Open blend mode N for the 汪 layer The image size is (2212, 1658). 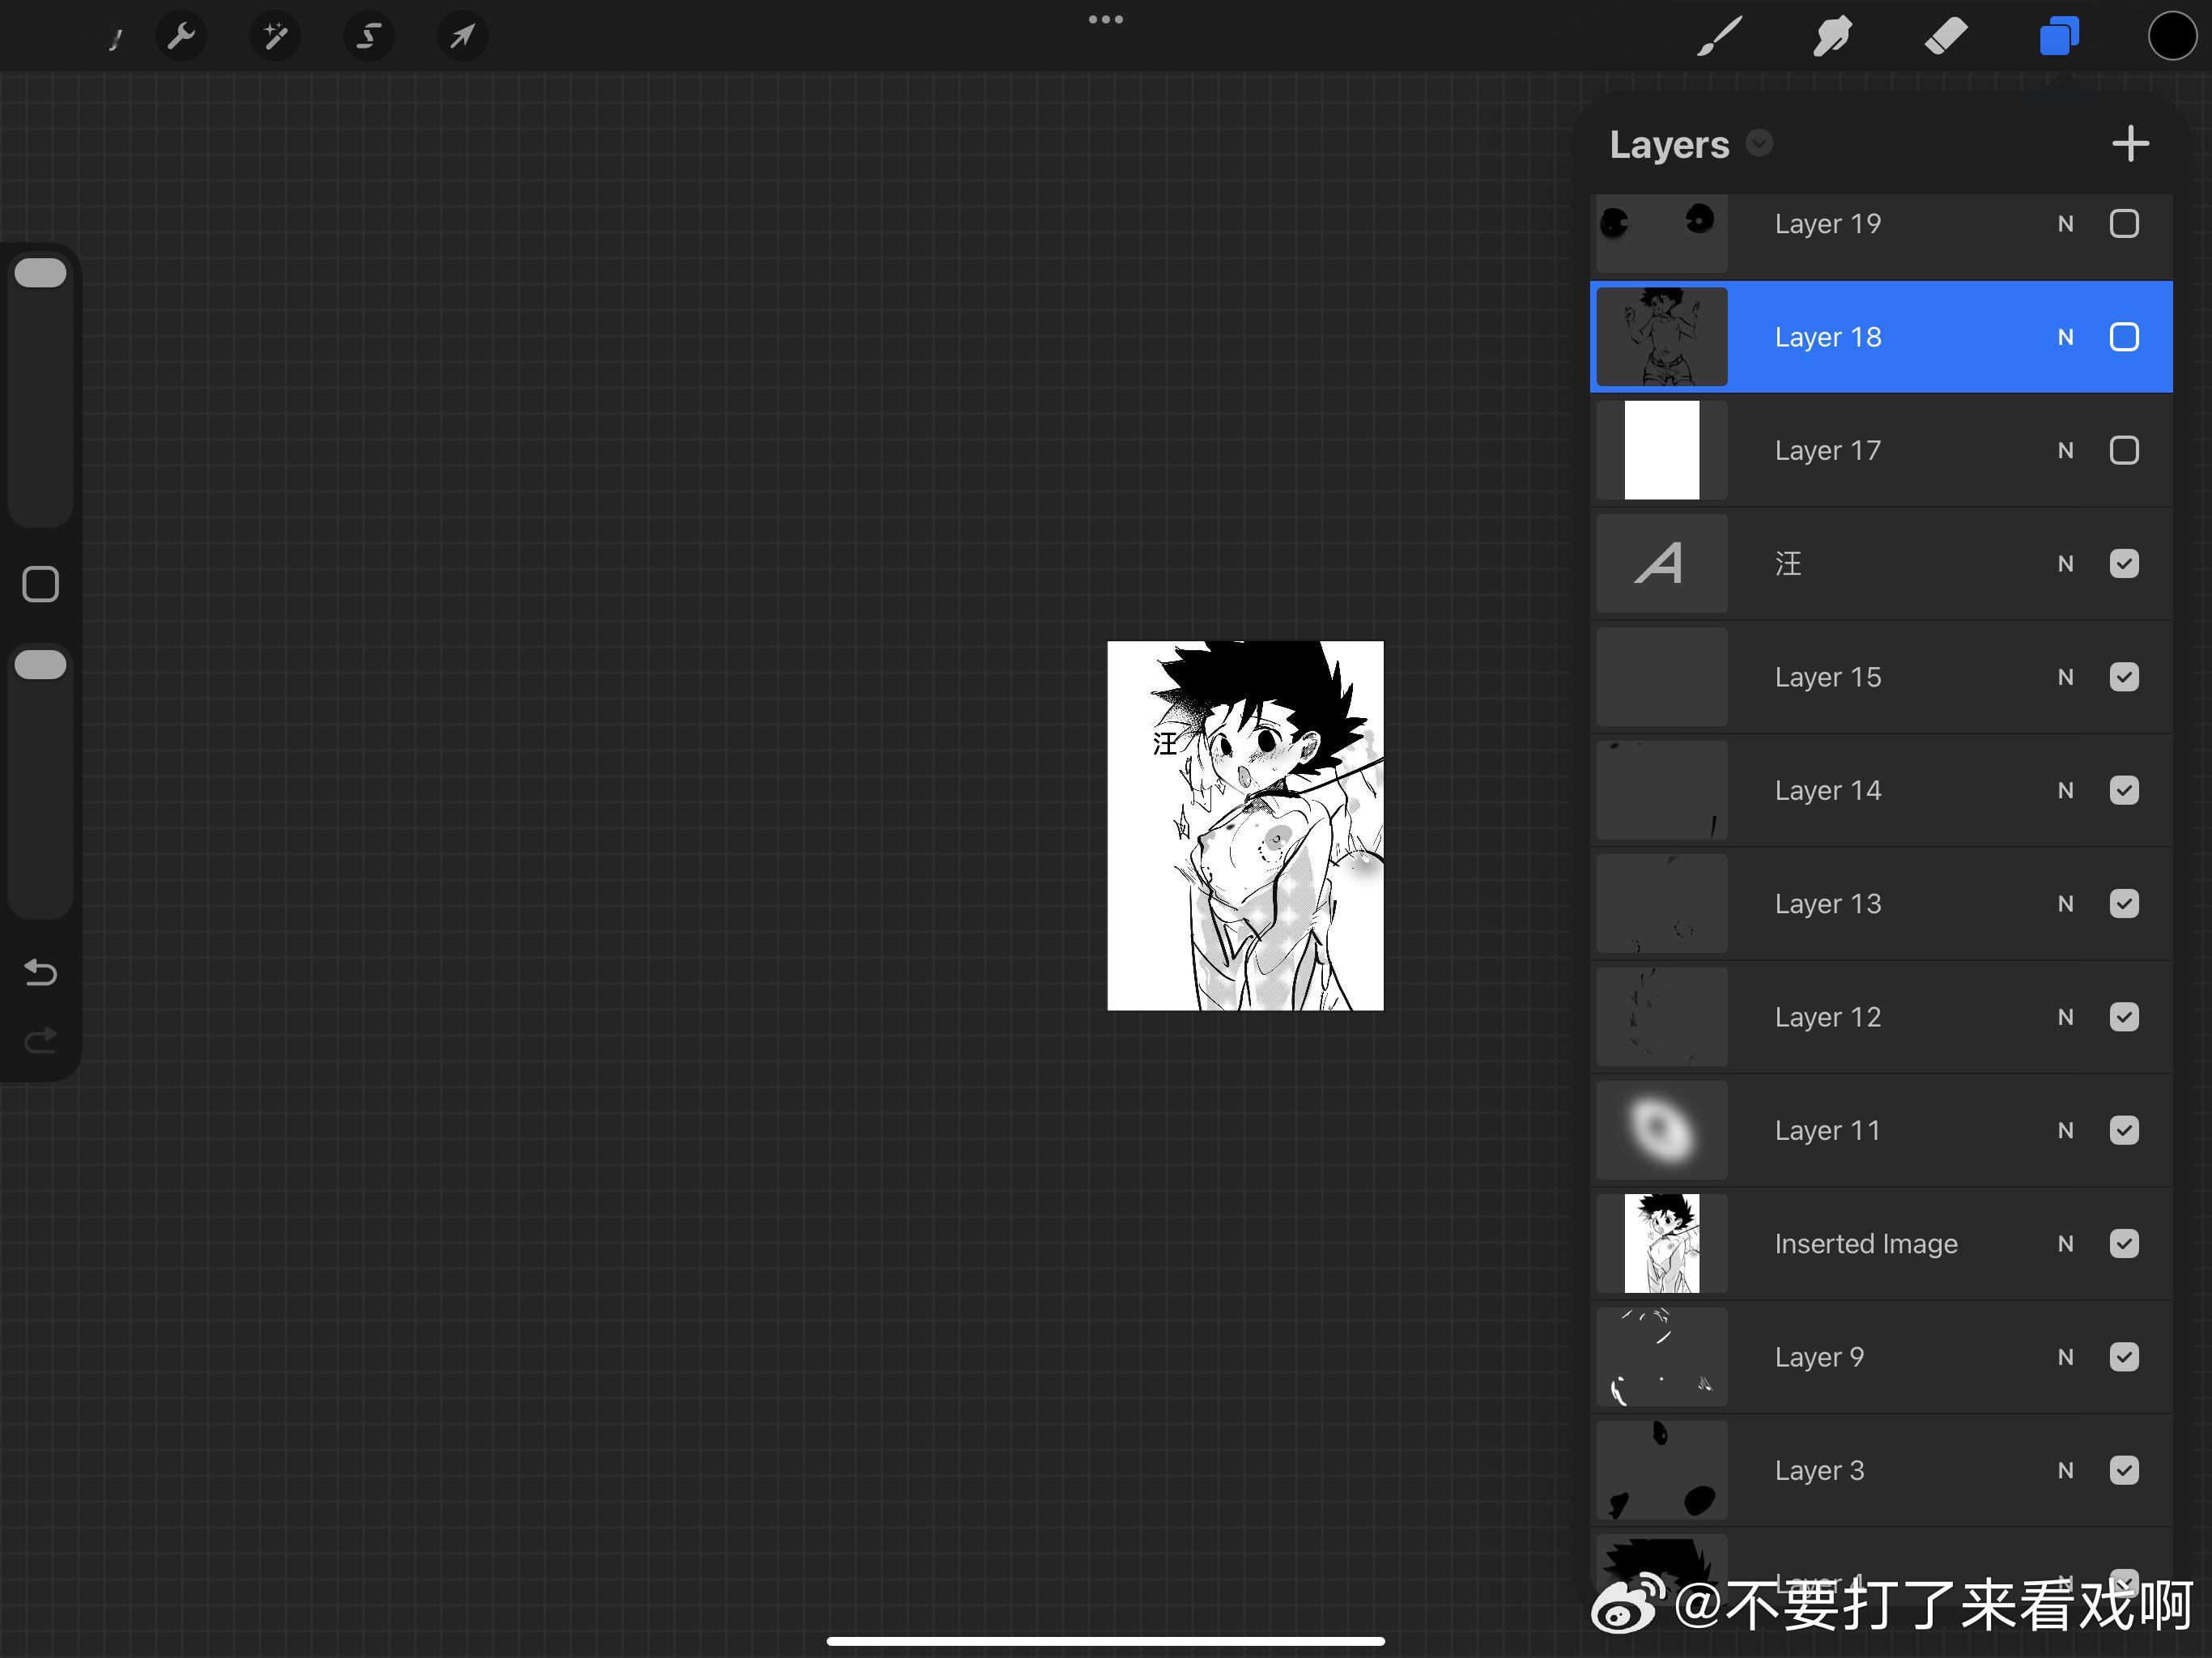(x=2065, y=564)
